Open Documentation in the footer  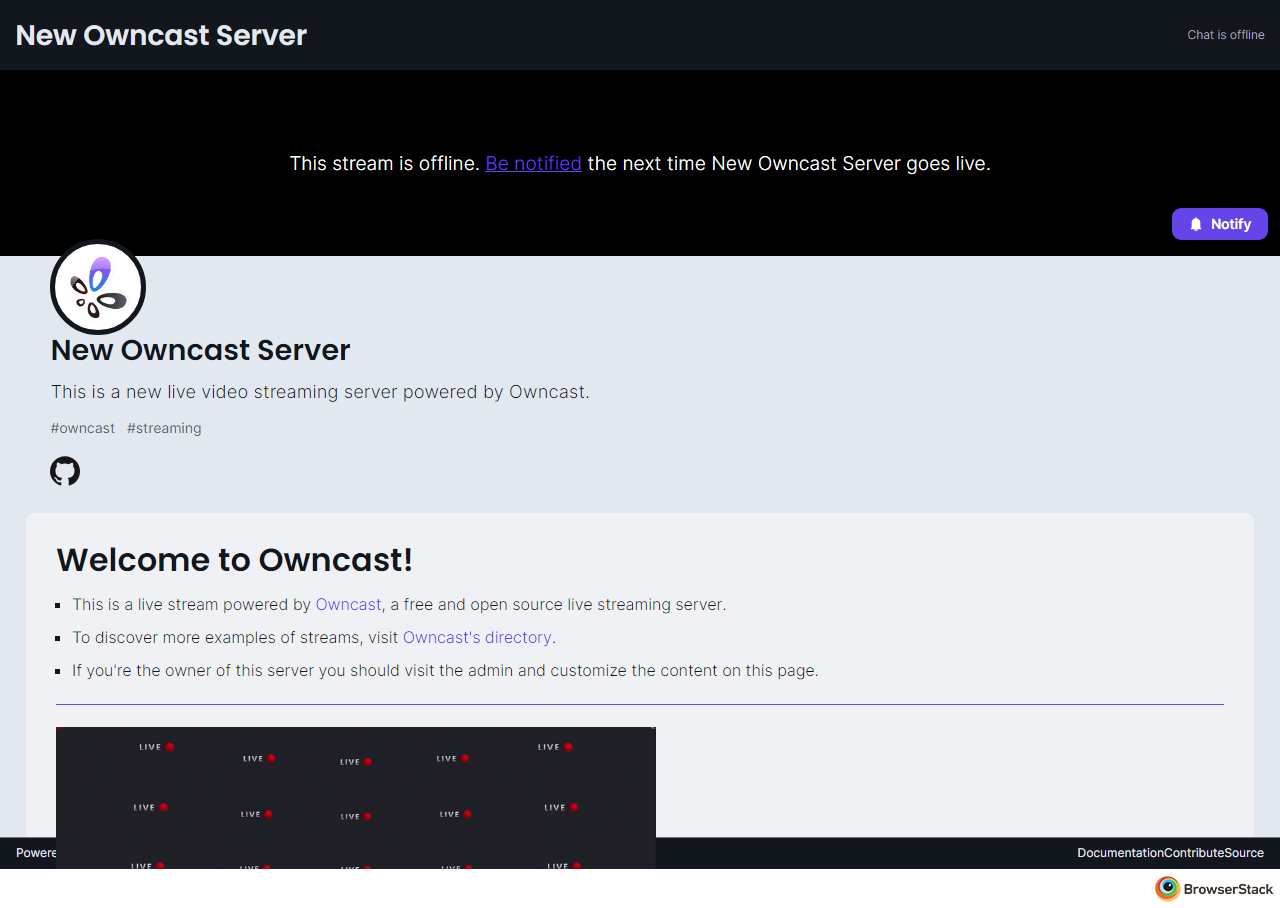pyautogui.click(x=1120, y=853)
